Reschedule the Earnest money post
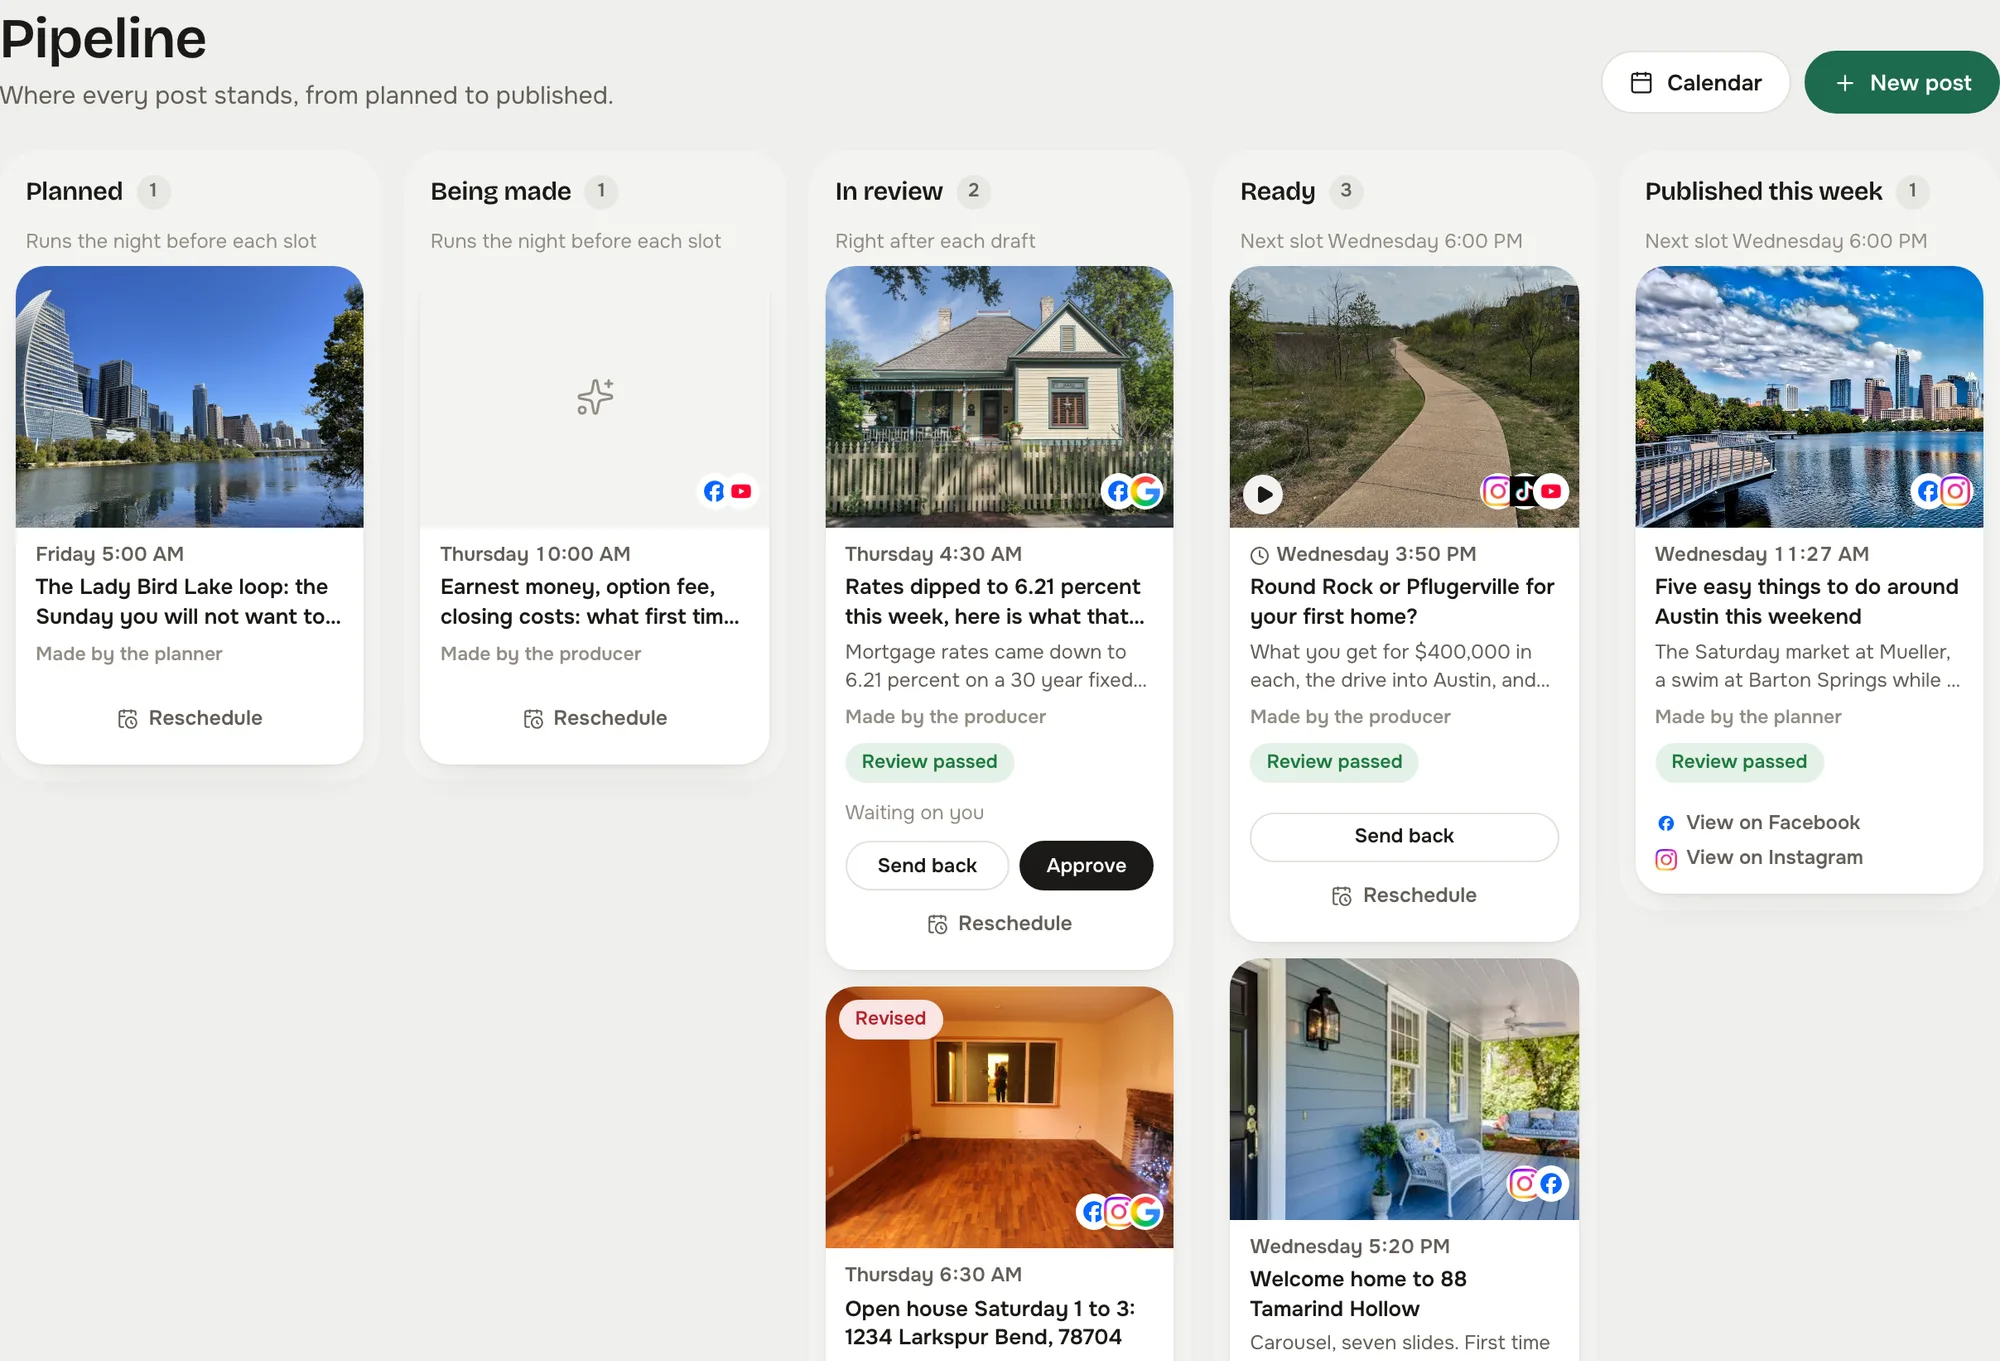The width and height of the screenshot is (2000, 1361). point(595,718)
